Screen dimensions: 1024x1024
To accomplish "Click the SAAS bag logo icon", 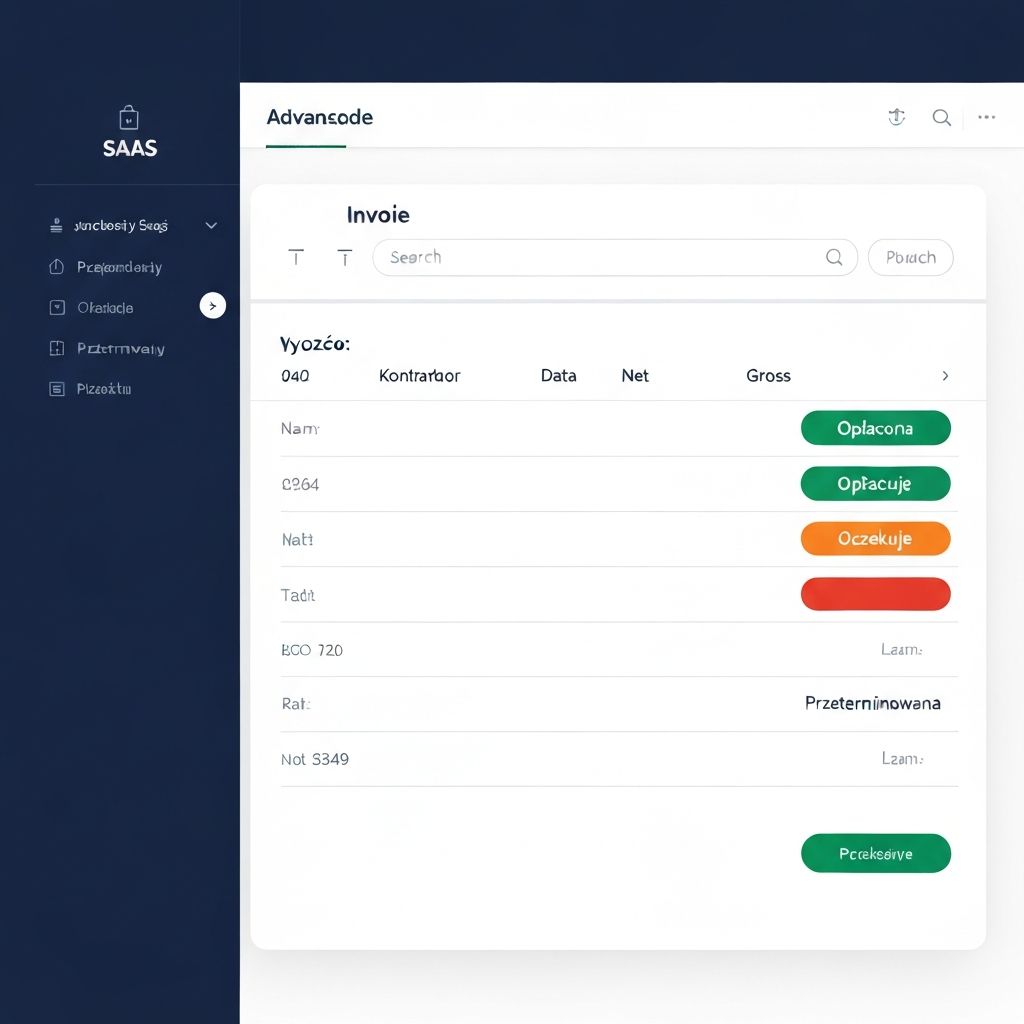I will tap(128, 117).
